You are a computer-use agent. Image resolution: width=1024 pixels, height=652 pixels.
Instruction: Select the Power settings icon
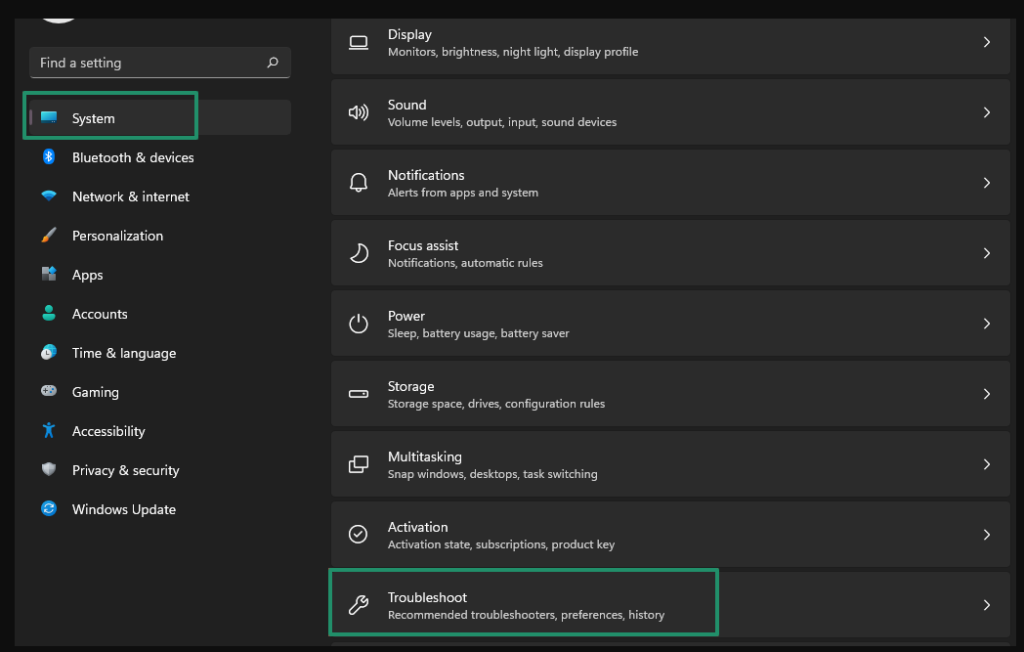tap(359, 323)
